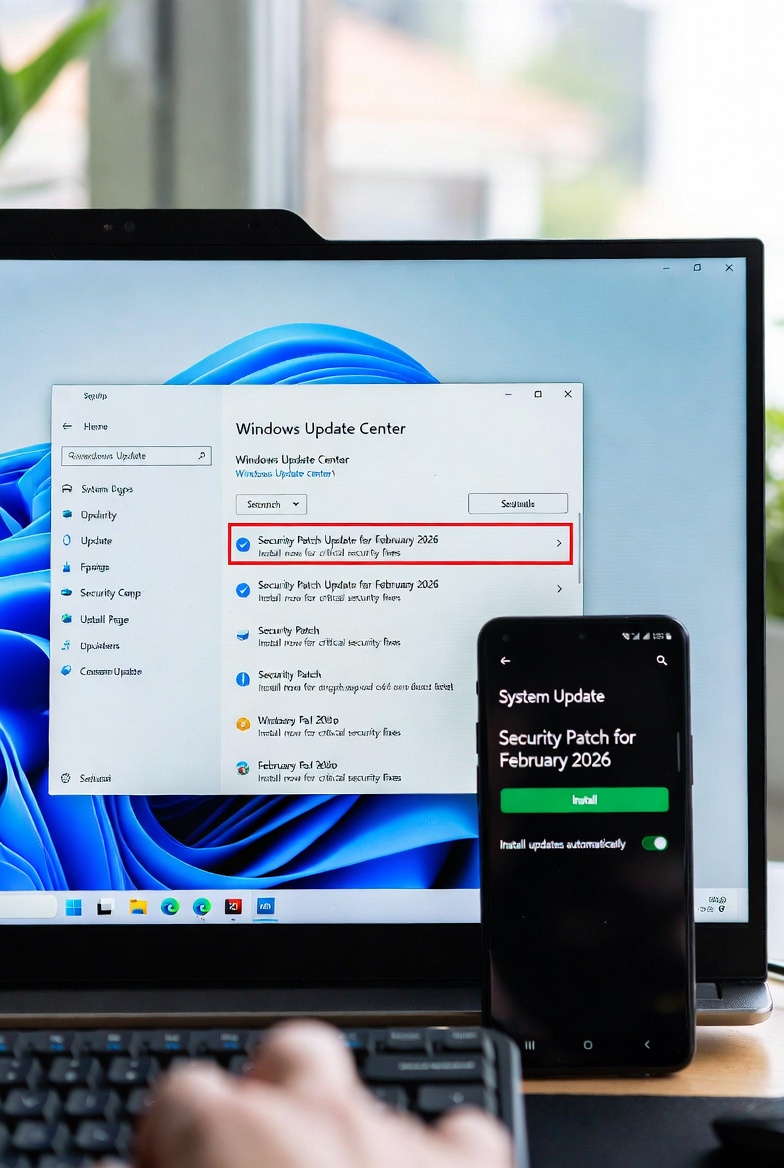Click the icon beside Upalsters in the sidebar
Viewport: 784px width, 1168px height.
[x=67, y=645]
